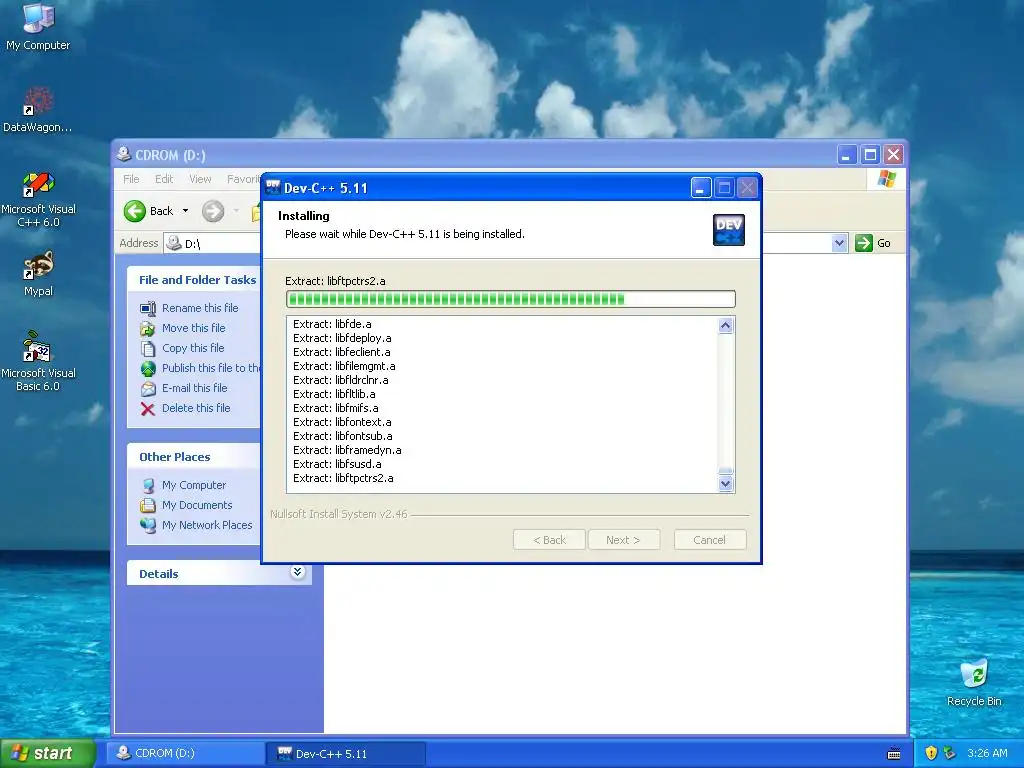Open the Address bar dropdown arrow
1024x768 pixels.
[839, 243]
